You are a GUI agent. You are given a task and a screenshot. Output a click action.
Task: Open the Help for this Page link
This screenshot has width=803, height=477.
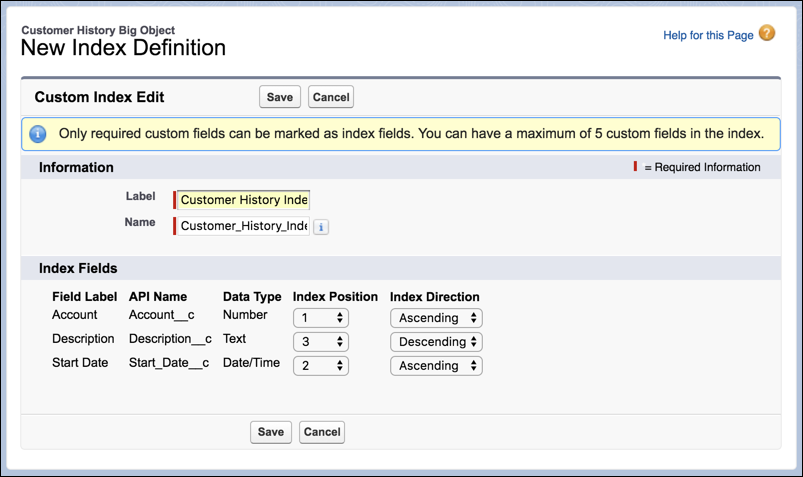tap(708, 35)
